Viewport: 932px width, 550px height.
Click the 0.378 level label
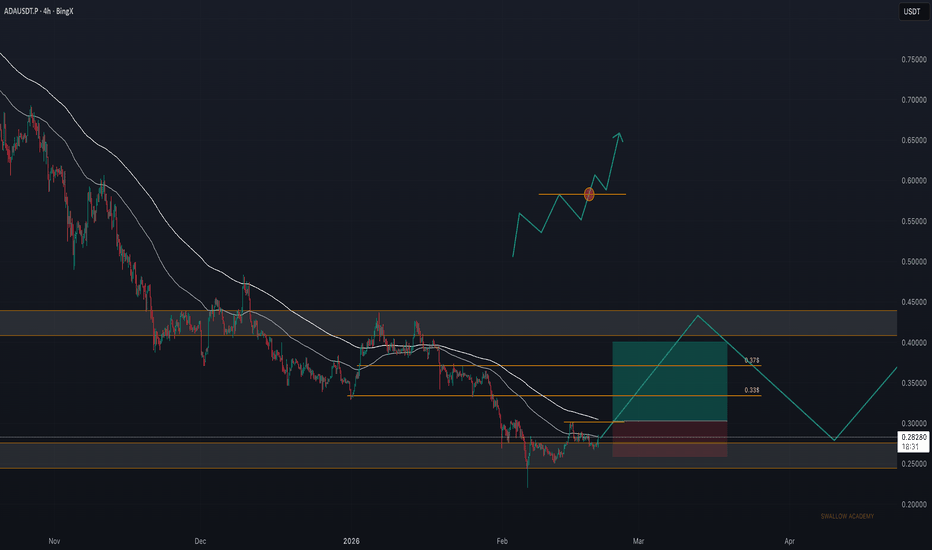[752, 360]
